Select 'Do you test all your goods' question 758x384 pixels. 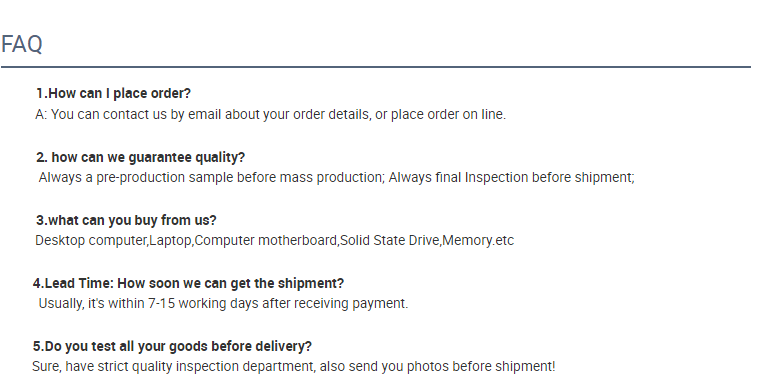pos(173,346)
